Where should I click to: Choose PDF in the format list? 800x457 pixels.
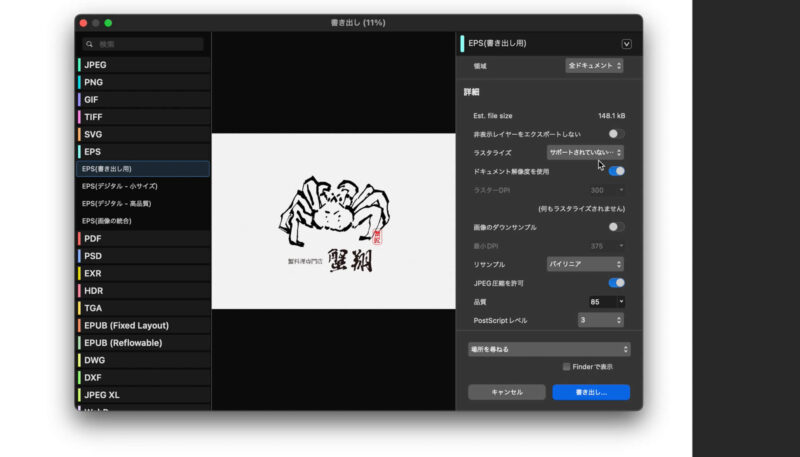tap(144, 238)
